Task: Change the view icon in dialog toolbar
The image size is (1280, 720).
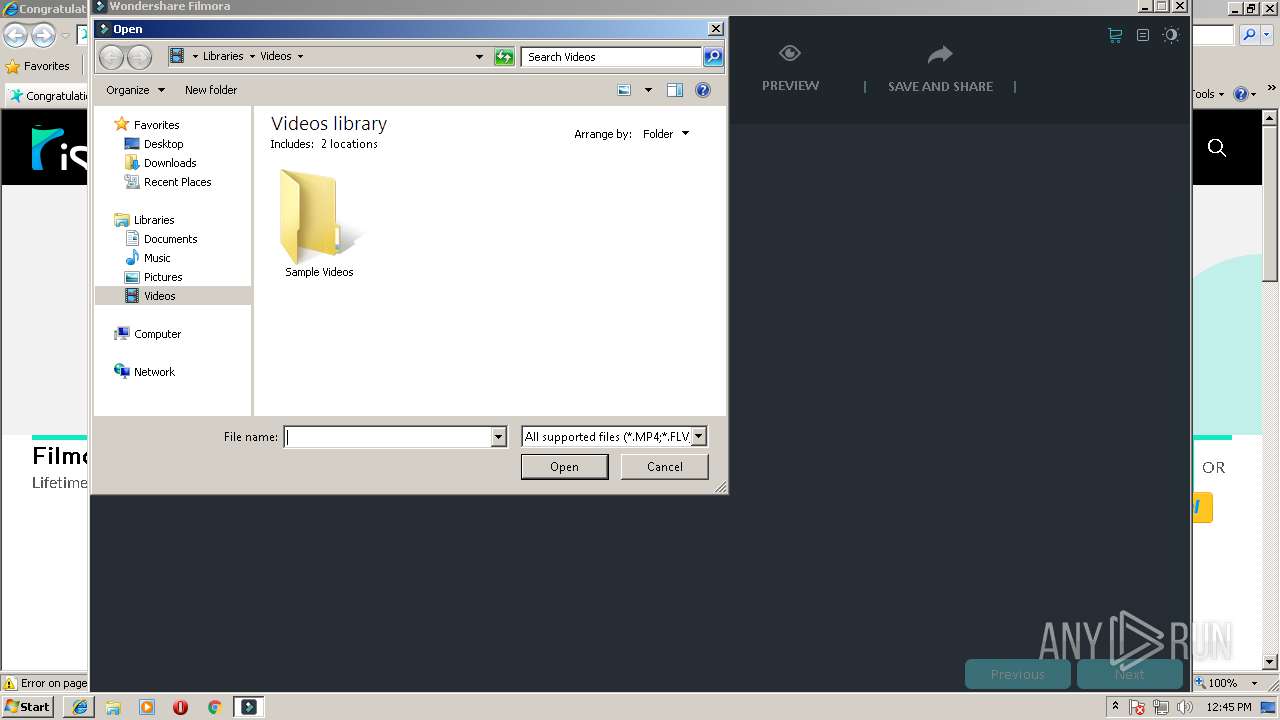Action: [625, 90]
